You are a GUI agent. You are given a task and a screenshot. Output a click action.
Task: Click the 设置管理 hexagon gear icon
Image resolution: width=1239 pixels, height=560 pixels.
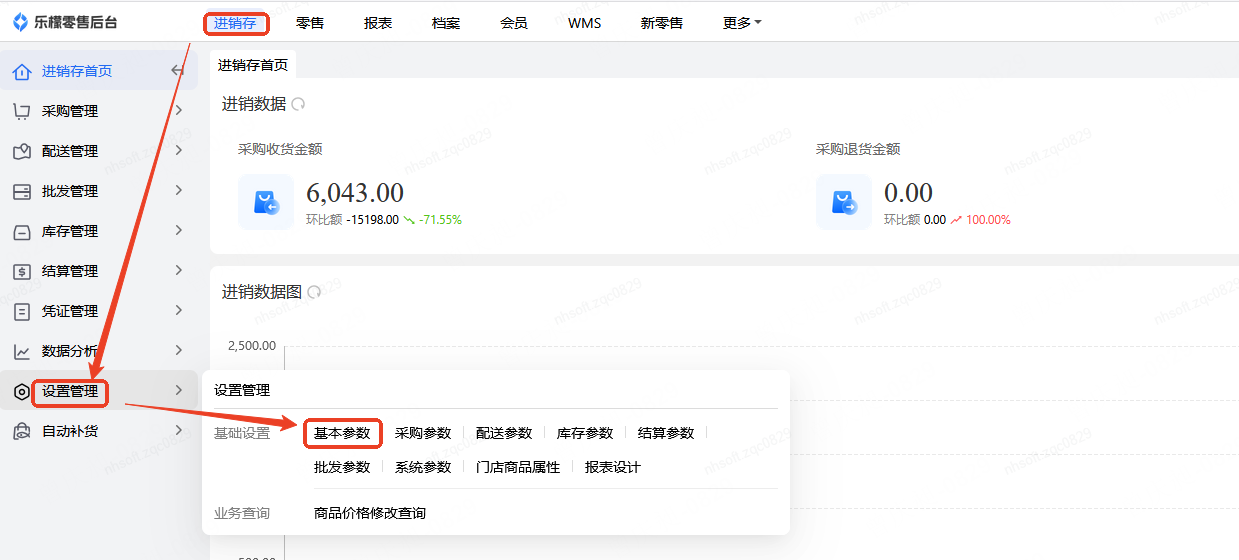[22, 391]
